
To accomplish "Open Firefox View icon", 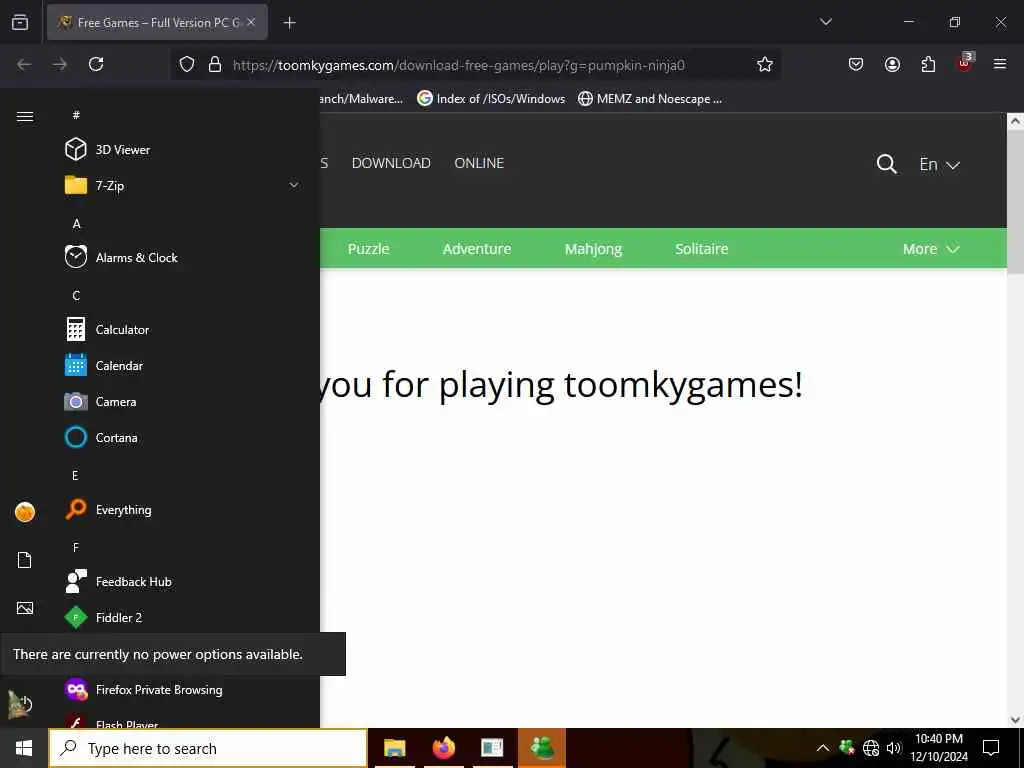I will 20,22.
